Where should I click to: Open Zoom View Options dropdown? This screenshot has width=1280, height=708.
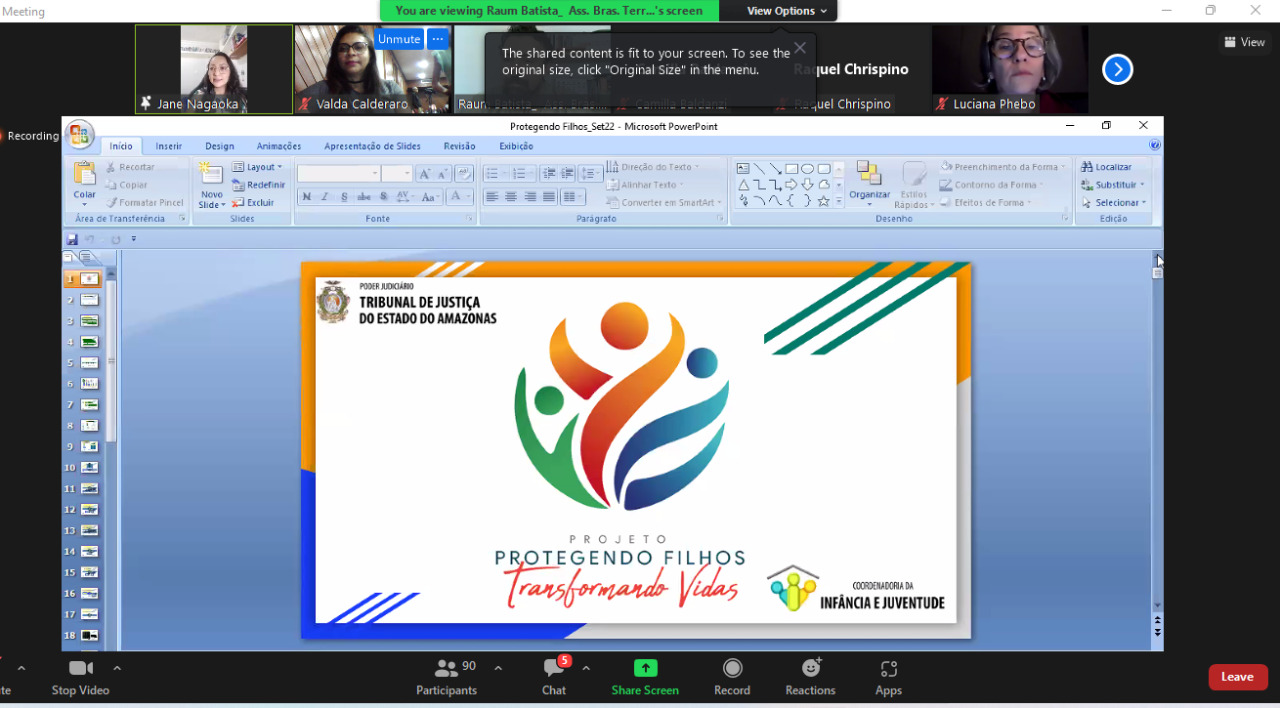tap(787, 11)
